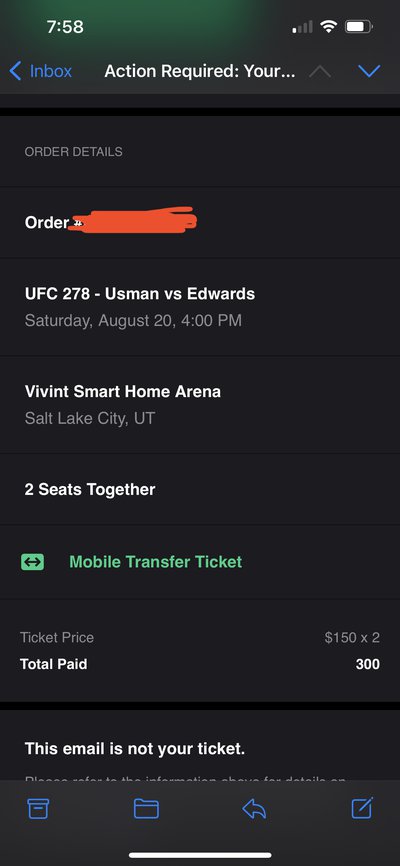
Task: Tap the email subject title
Action: [x=199, y=71]
